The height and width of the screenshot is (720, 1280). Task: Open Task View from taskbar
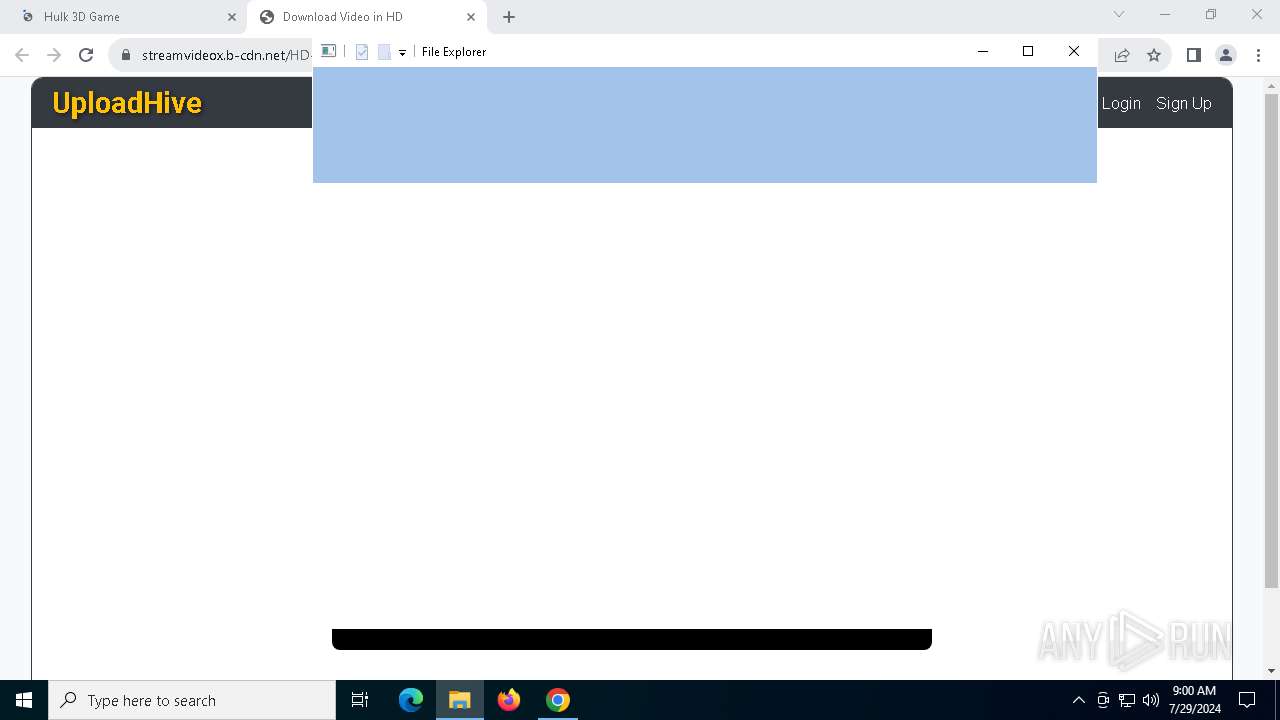[x=360, y=700]
